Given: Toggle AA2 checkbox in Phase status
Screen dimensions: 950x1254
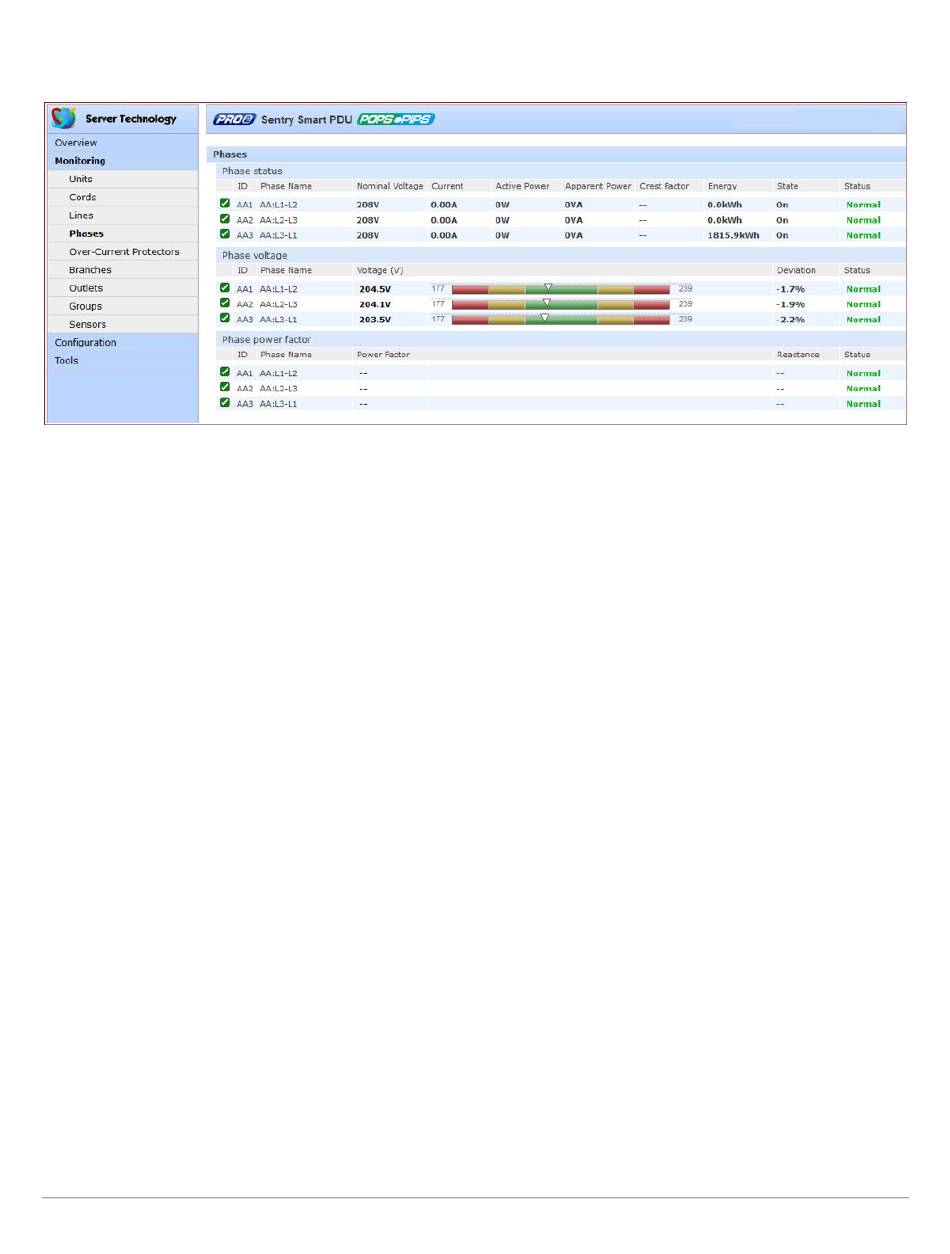Looking at the screenshot, I should pos(225,218).
